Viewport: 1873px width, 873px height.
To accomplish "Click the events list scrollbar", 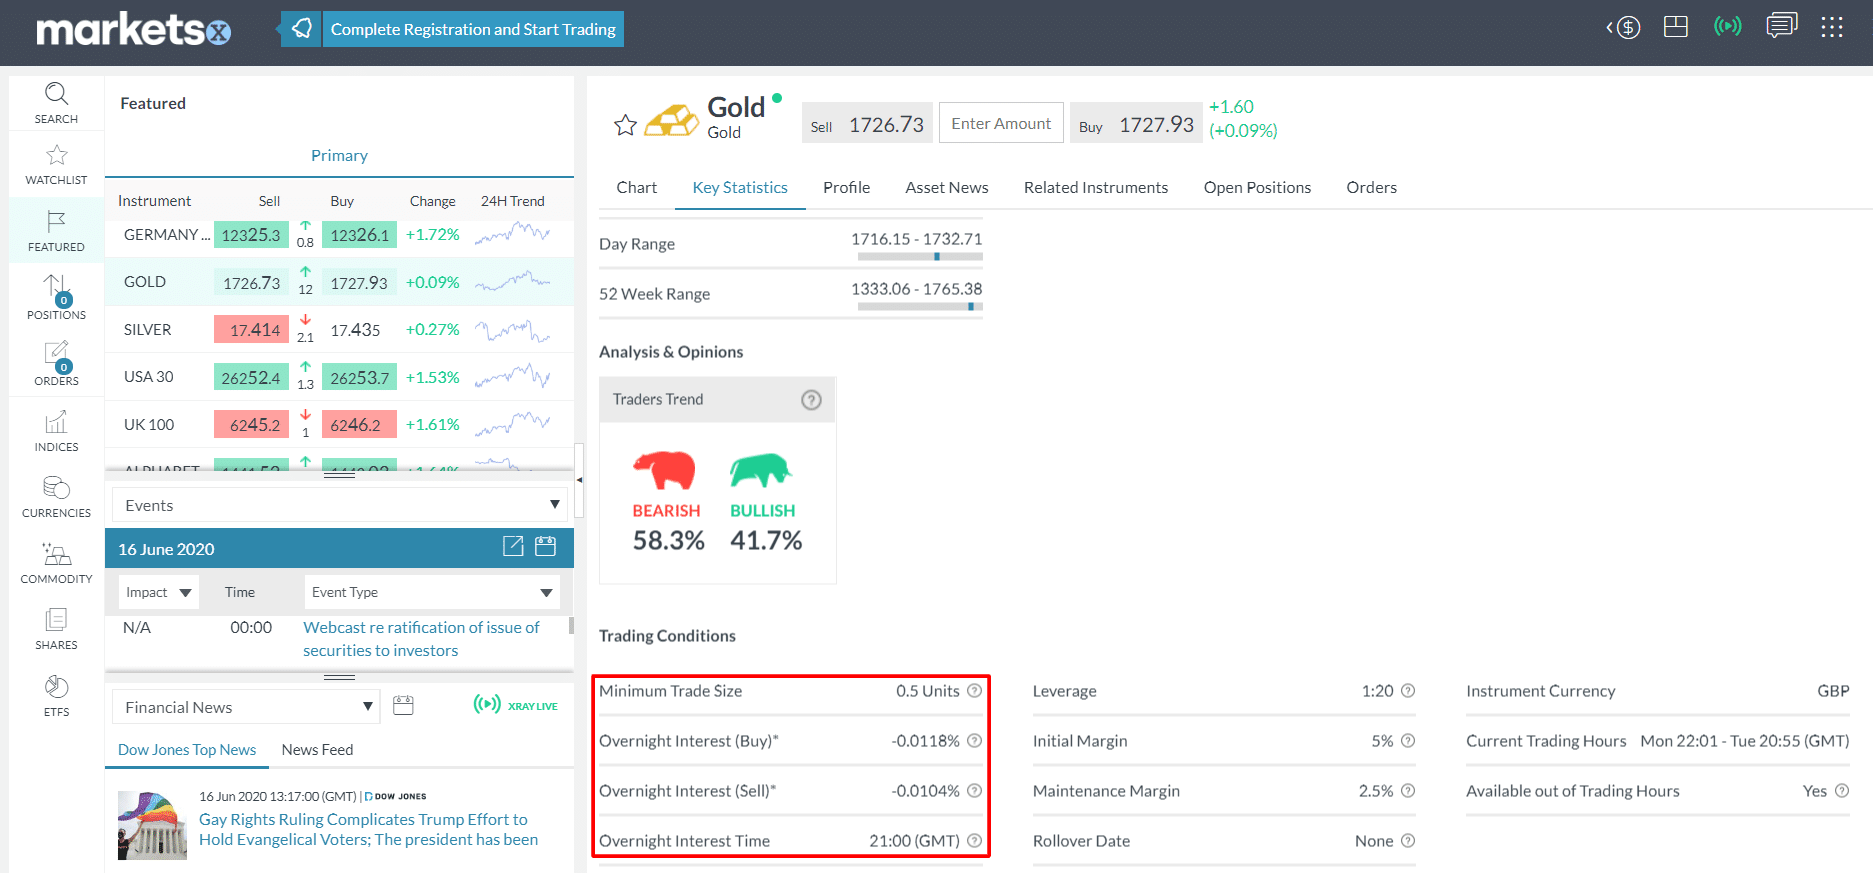I will pyautogui.click(x=571, y=626).
